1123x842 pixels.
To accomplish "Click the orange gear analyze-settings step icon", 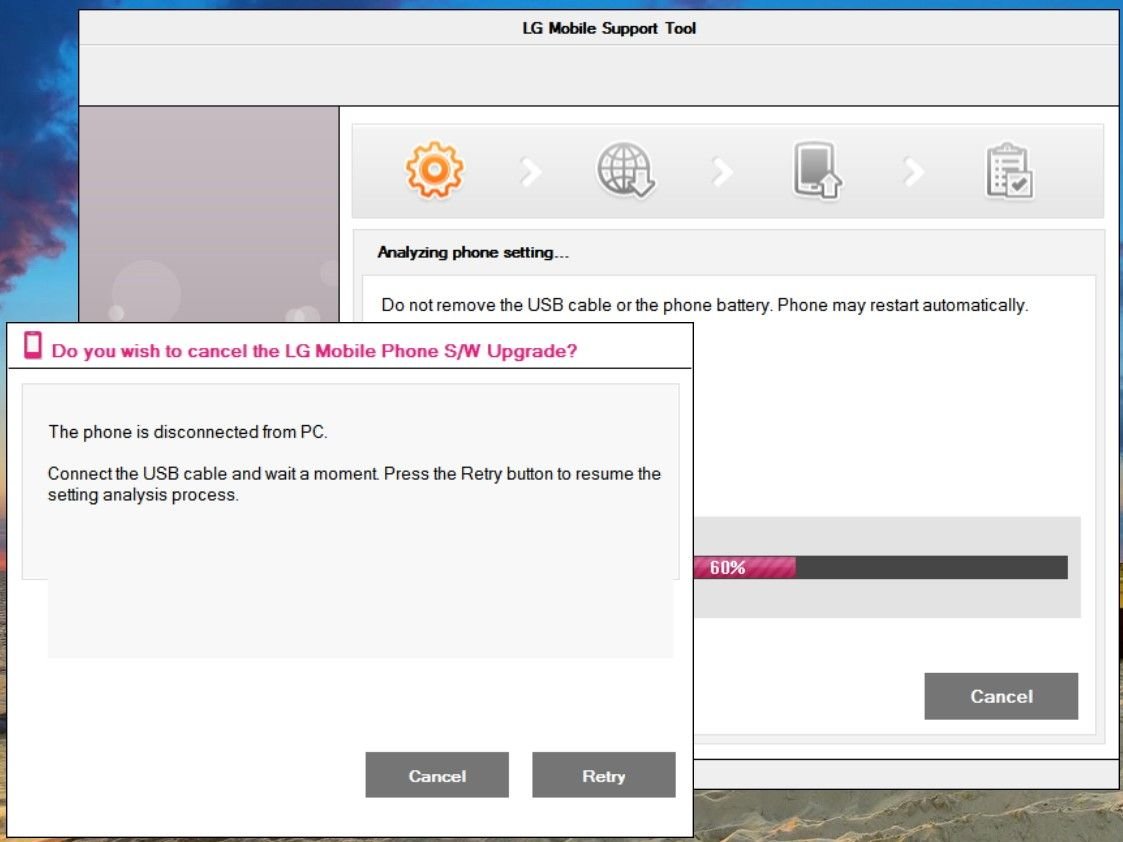I will pyautogui.click(x=434, y=170).
